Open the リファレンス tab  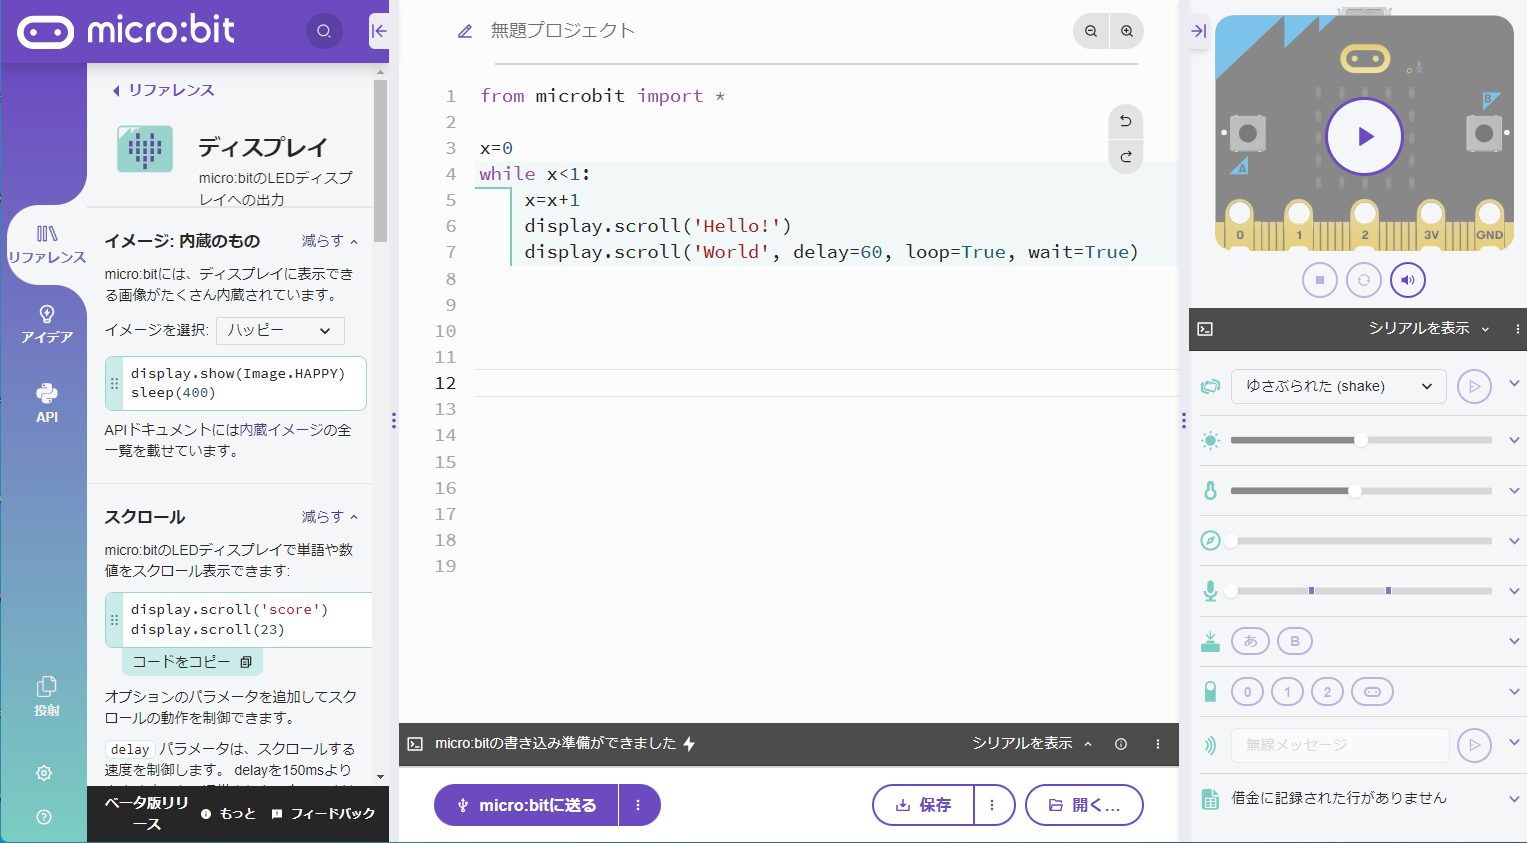pyautogui.click(x=47, y=245)
